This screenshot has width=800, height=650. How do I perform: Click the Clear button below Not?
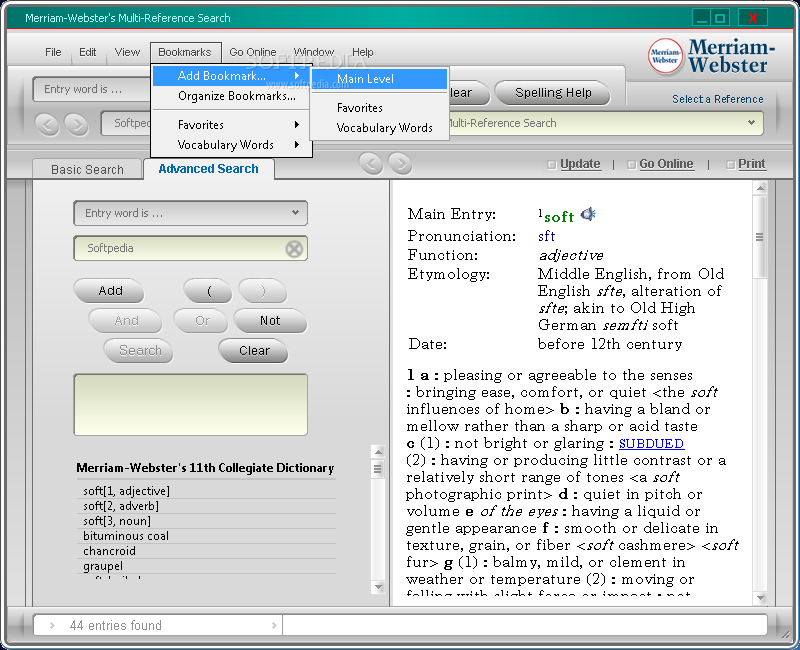254,351
